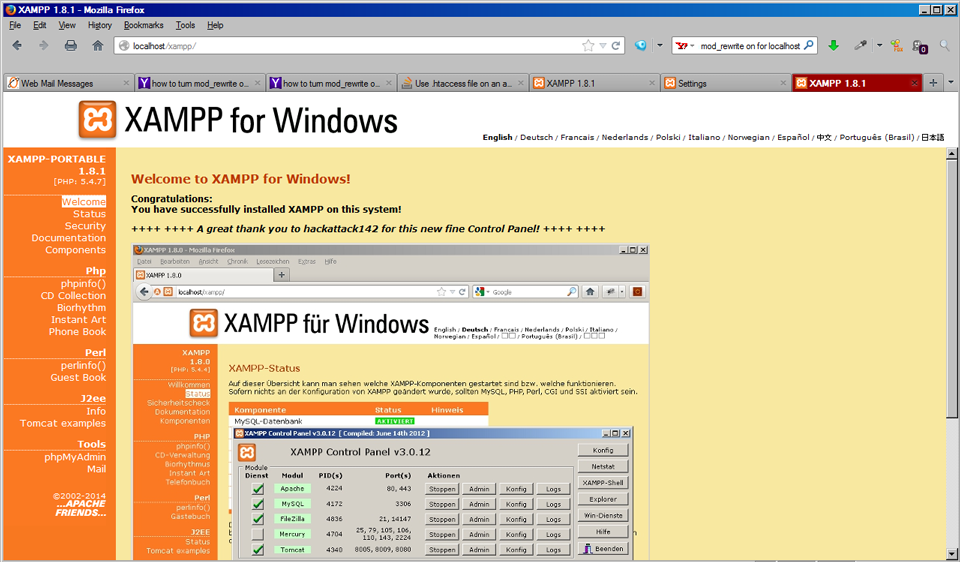Screen dimensions: 960x562
Task: Open the Status sidebar link
Action: pyautogui.click(x=89, y=214)
